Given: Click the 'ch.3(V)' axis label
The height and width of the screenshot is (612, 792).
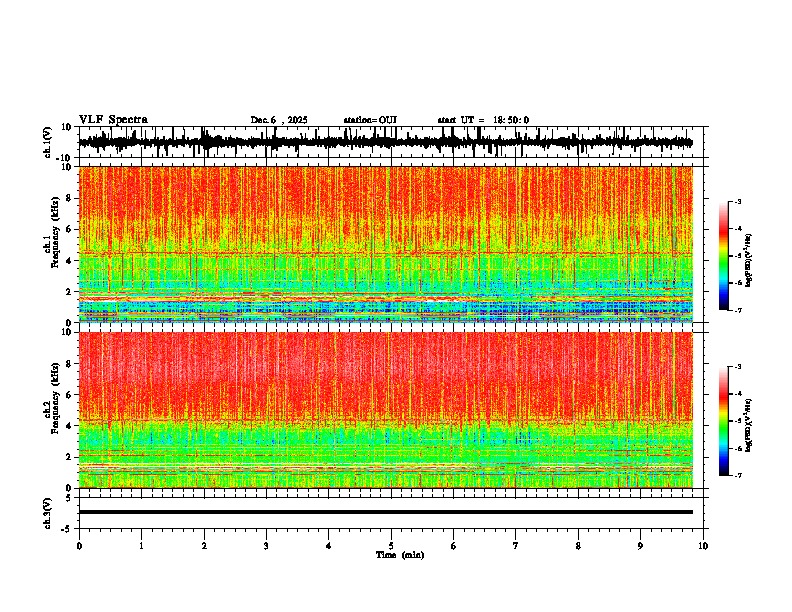Looking at the screenshot, I should pos(48,513).
